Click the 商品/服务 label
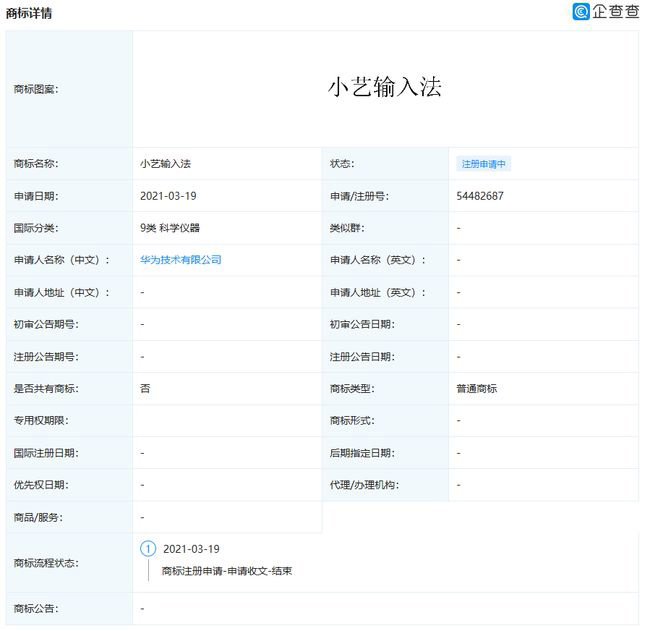The image size is (650, 631). [x=38, y=517]
